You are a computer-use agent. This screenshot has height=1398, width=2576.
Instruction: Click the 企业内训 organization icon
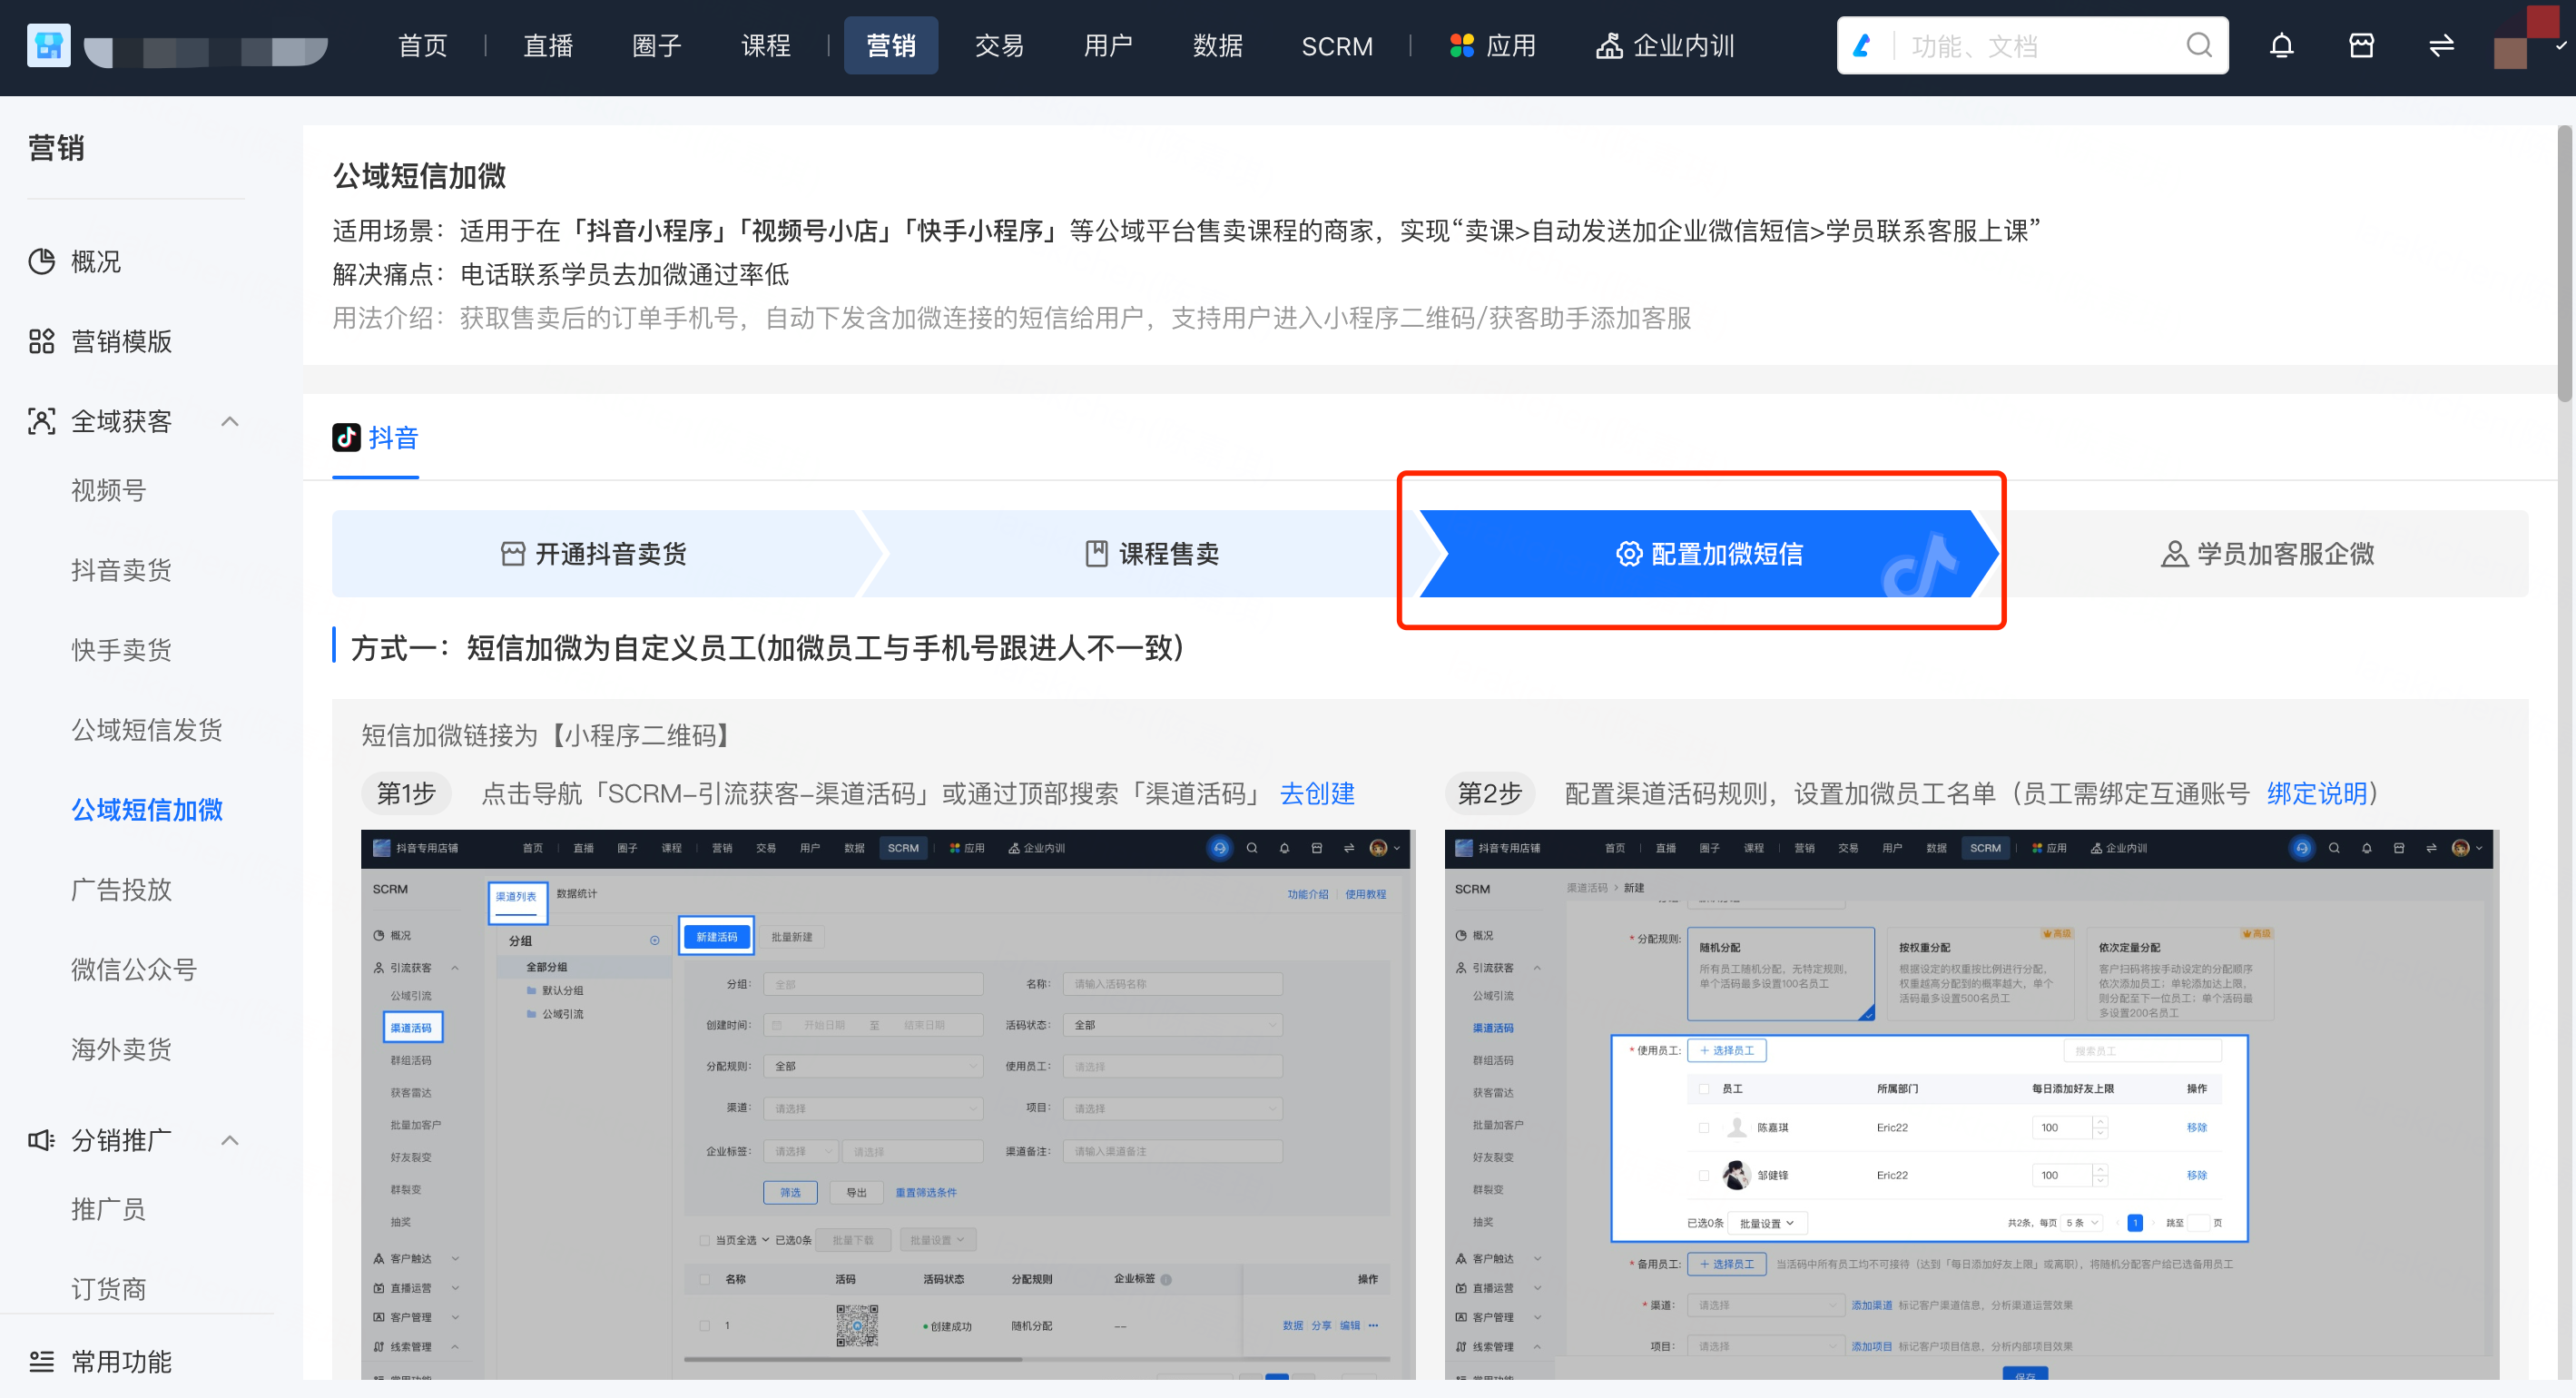point(1608,45)
